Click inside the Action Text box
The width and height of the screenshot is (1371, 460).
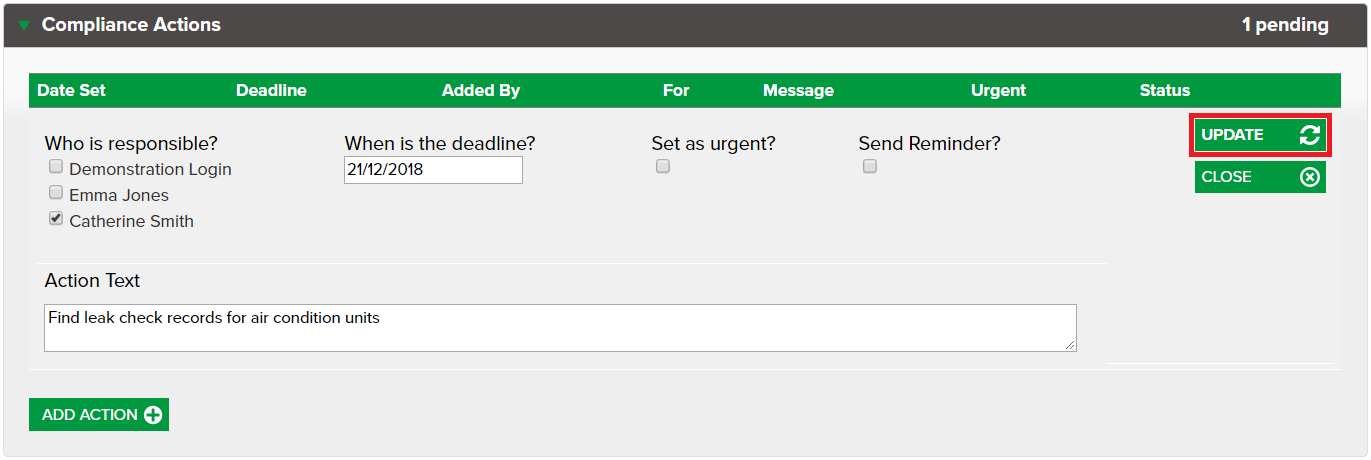(x=560, y=328)
